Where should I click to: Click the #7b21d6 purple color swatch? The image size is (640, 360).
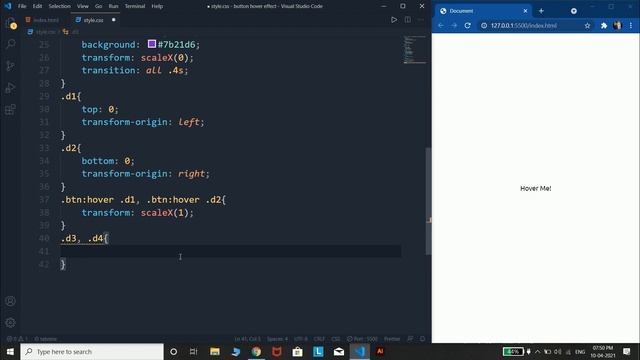point(152,44)
